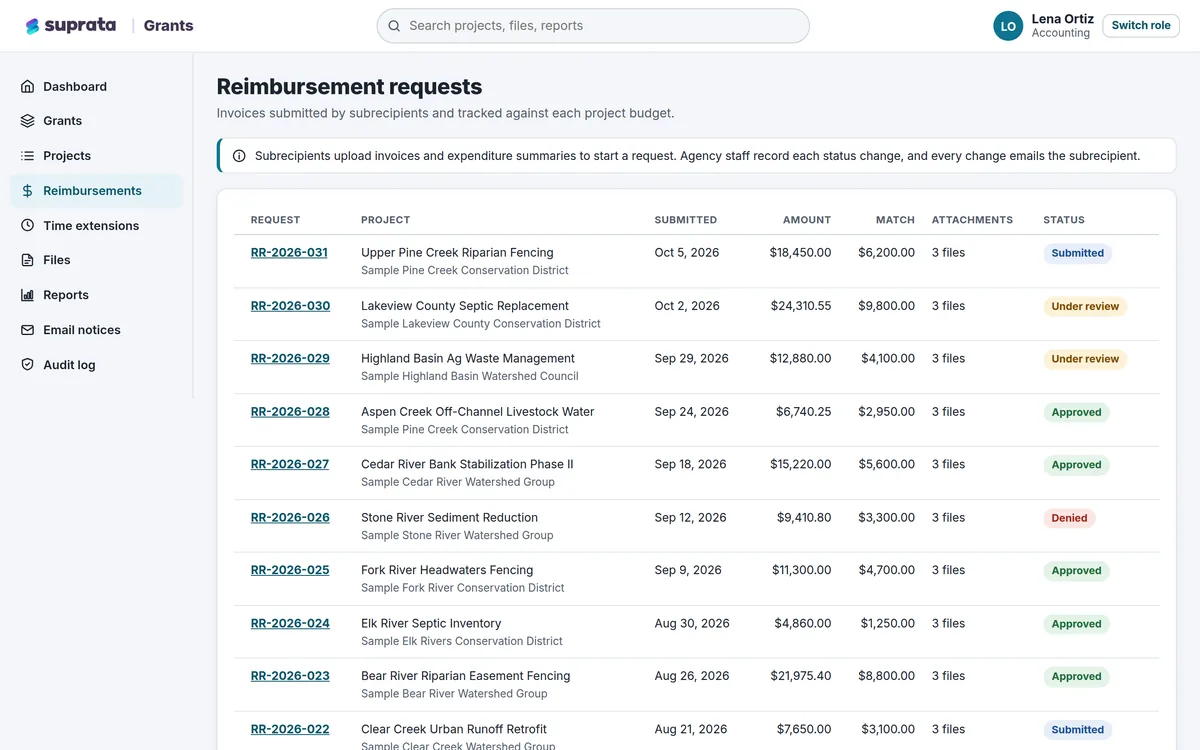Click the search magnifier icon
Image resolution: width=1200 pixels, height=750 pixels.
point(394,26)
